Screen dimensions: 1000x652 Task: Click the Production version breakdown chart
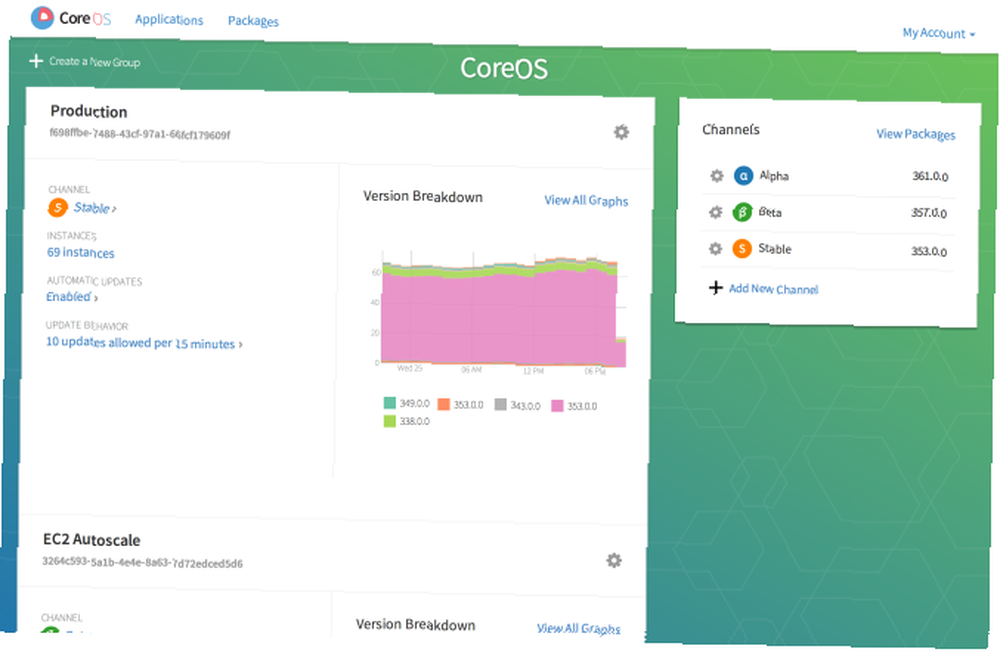[503, 312]
